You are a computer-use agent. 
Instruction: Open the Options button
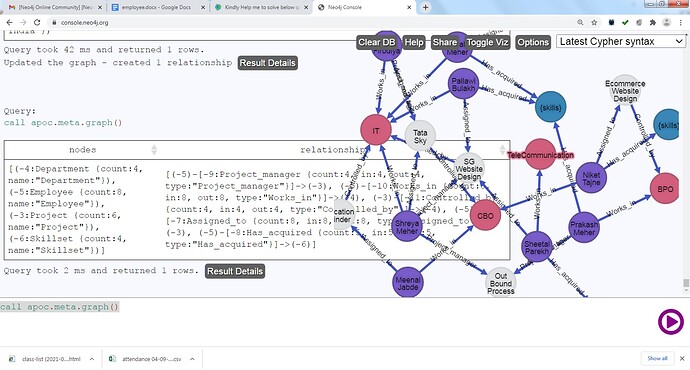533,42
